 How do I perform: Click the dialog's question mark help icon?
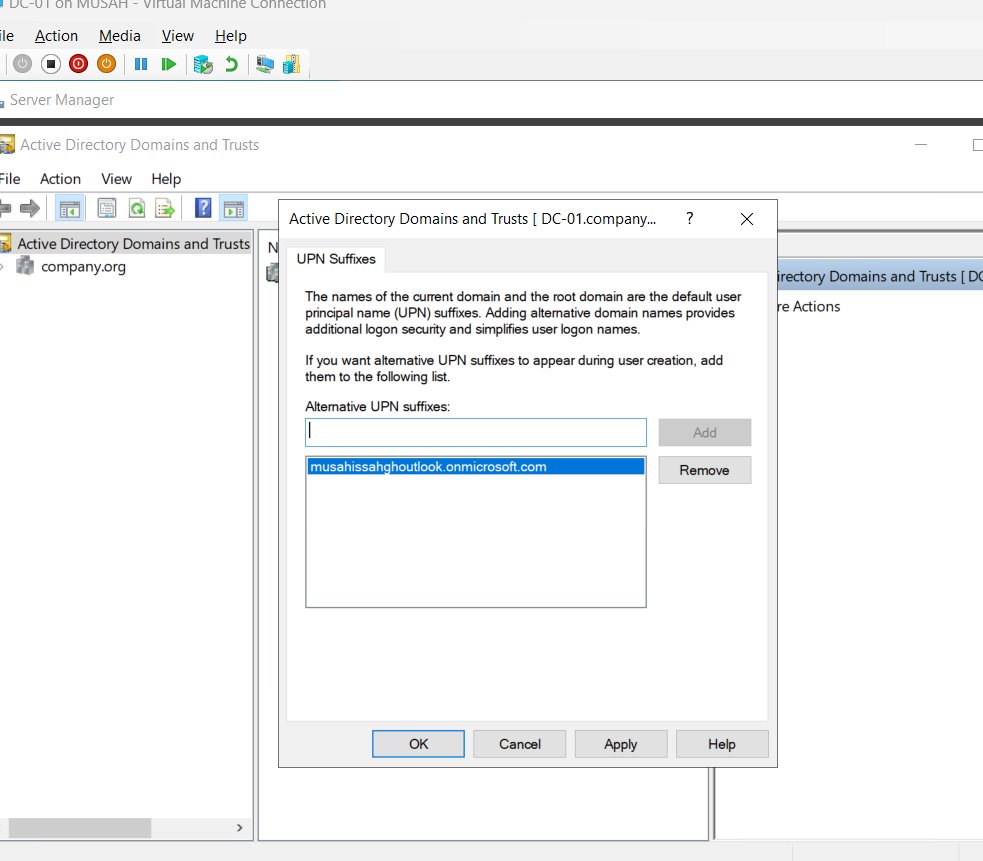(690, 218)
